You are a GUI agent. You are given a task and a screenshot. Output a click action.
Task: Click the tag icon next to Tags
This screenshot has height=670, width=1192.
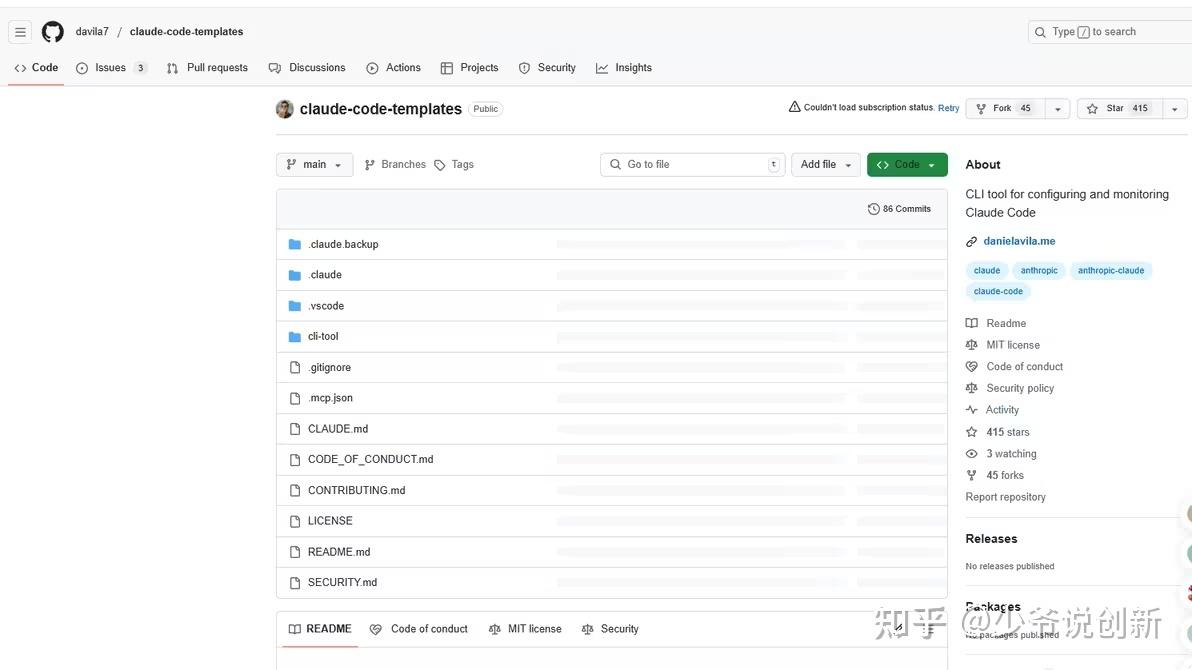[x=439, y=165]
